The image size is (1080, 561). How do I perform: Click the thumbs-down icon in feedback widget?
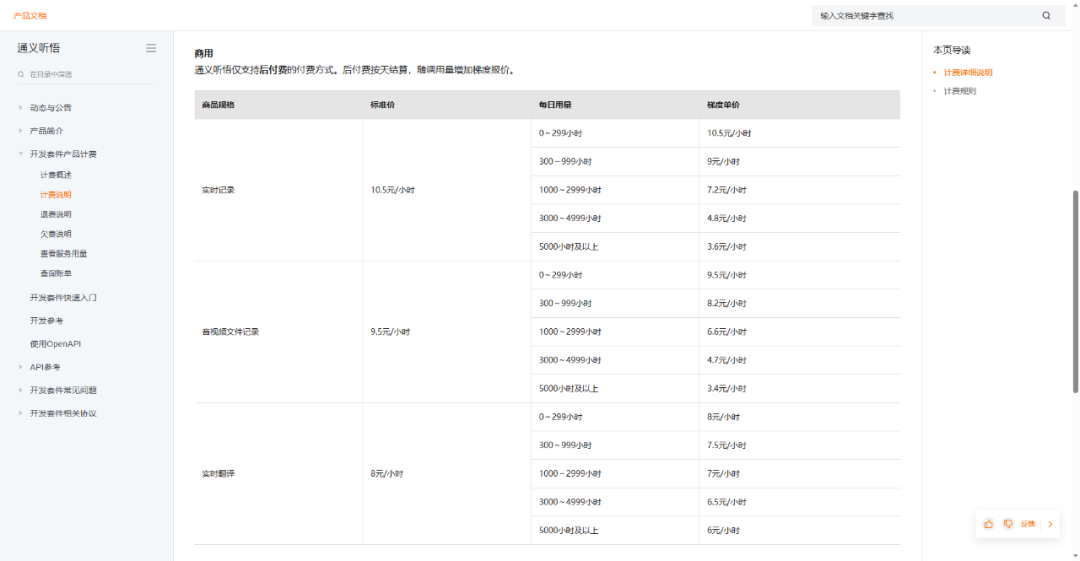coord(1008,524)
